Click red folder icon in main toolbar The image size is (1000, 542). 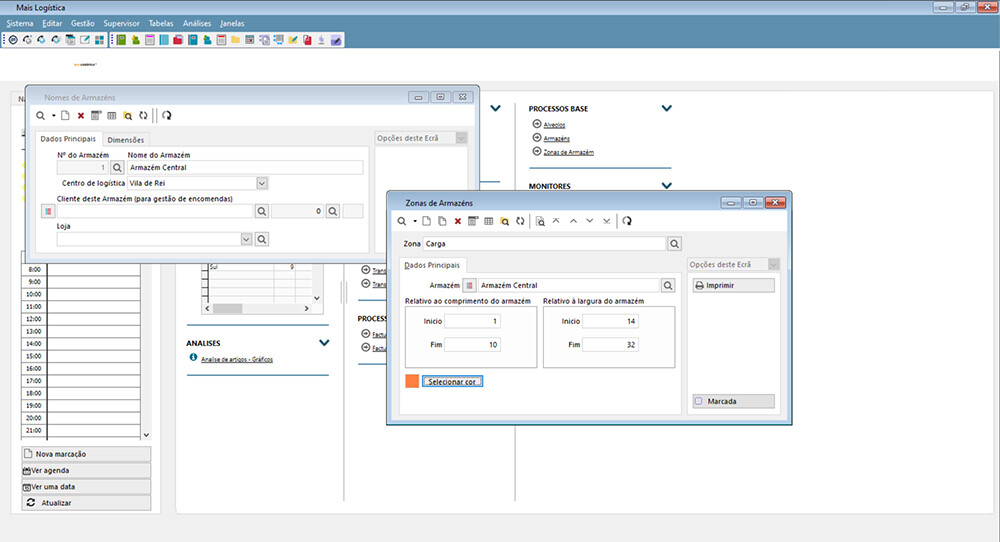point(178,40)
